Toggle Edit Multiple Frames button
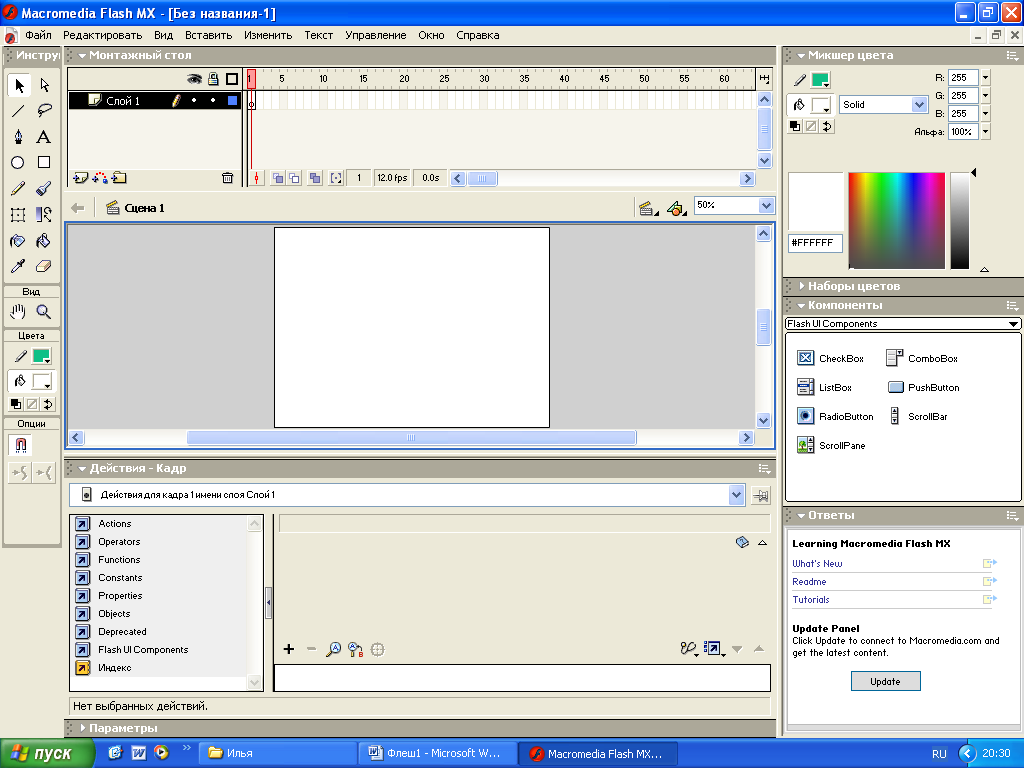The image size is (1024, 768). coord(315,178)
